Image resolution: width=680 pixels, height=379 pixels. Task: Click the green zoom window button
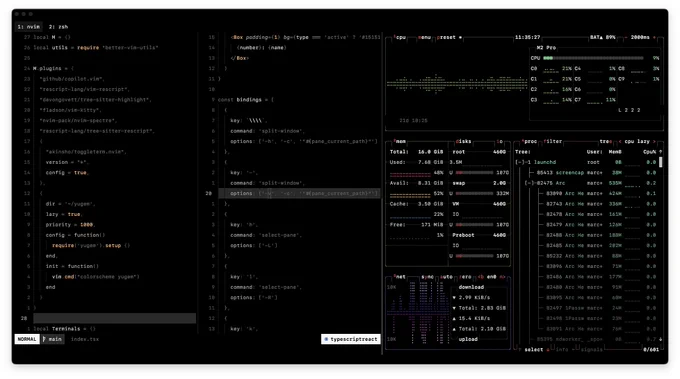(31, 14)
